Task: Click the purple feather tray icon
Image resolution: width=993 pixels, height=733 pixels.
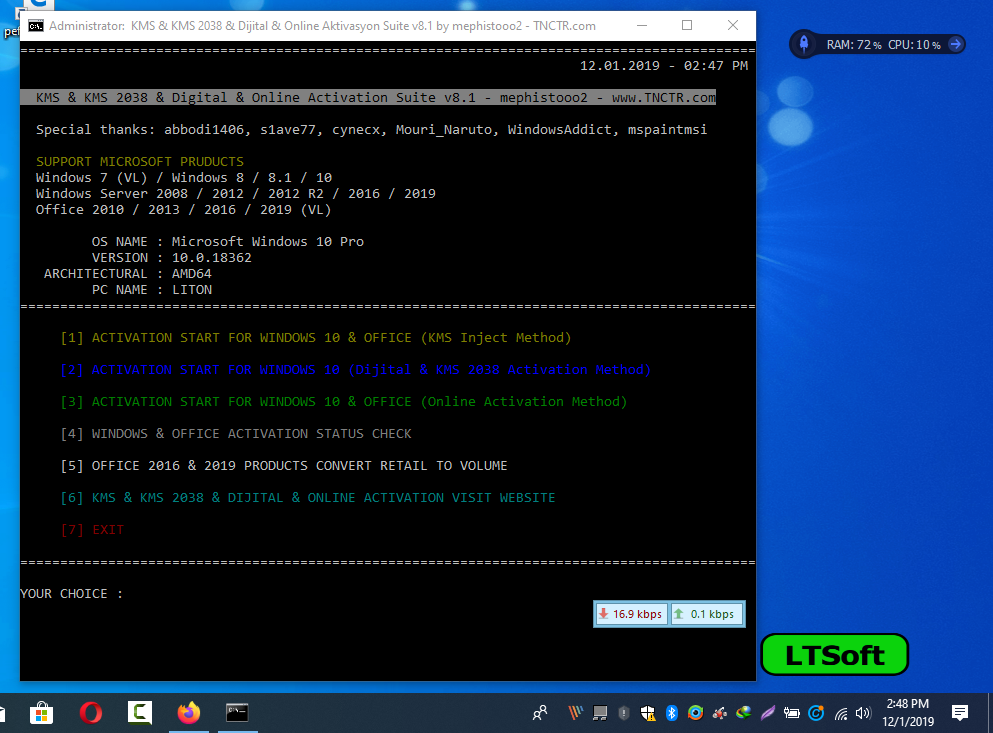Action: [x=768, y=713]
